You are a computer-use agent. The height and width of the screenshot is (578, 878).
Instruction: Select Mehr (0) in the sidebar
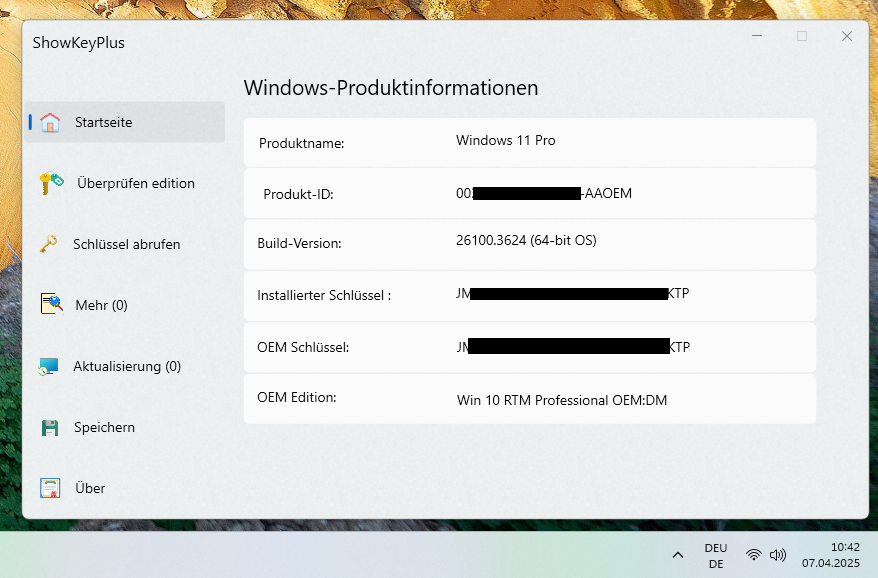tap(124, 305)
